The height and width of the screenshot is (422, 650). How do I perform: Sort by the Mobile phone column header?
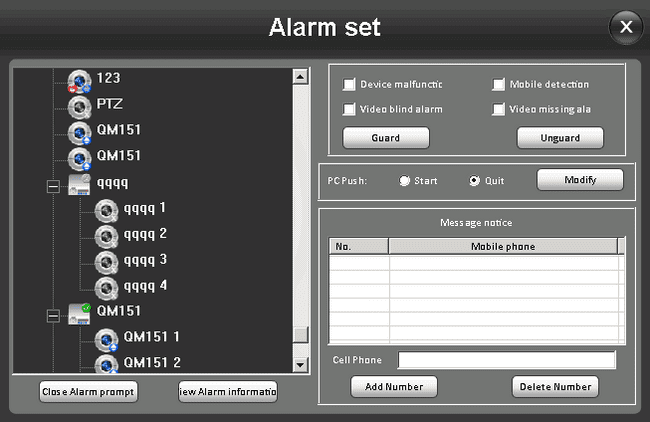click(x=502, y=246)
